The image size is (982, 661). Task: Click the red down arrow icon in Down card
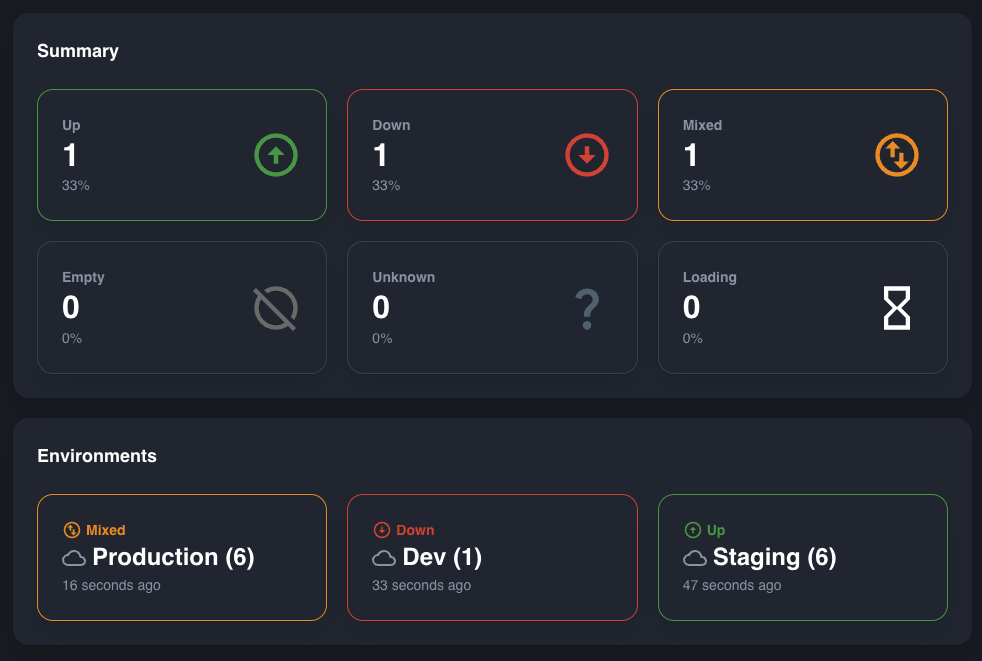(587, 155)
